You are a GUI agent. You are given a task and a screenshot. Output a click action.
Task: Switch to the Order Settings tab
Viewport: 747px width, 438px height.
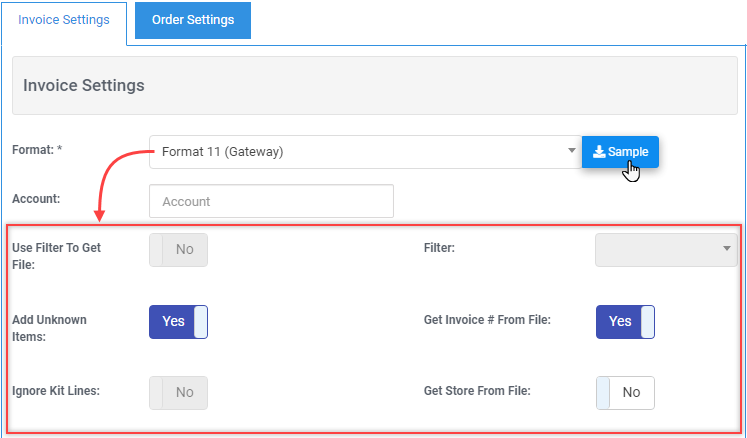point(193,20)
